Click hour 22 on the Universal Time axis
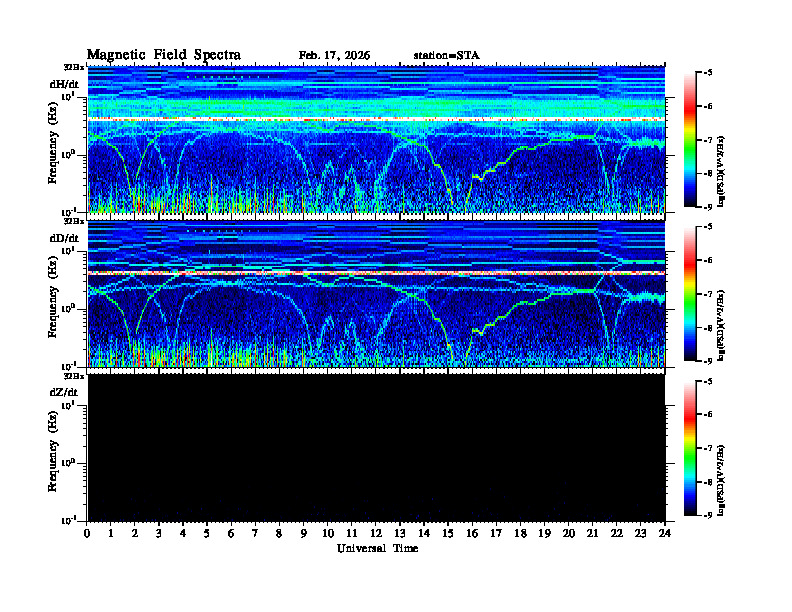 coord(616,533)
